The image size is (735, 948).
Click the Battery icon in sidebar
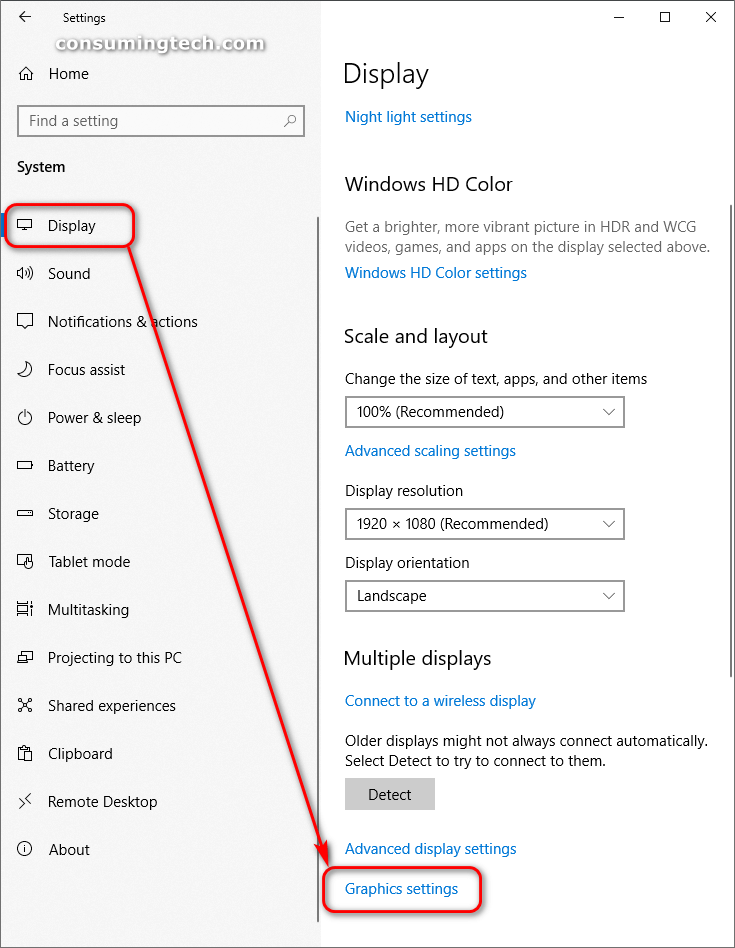pos(26,465)
